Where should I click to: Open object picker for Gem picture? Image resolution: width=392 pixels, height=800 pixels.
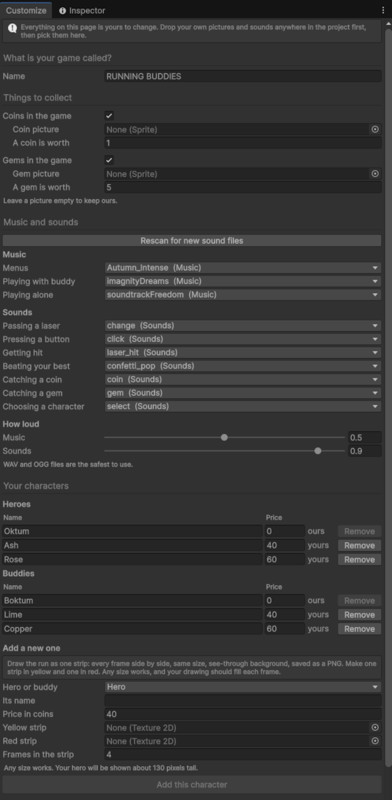pyautogui.click(x=375, y=174)
